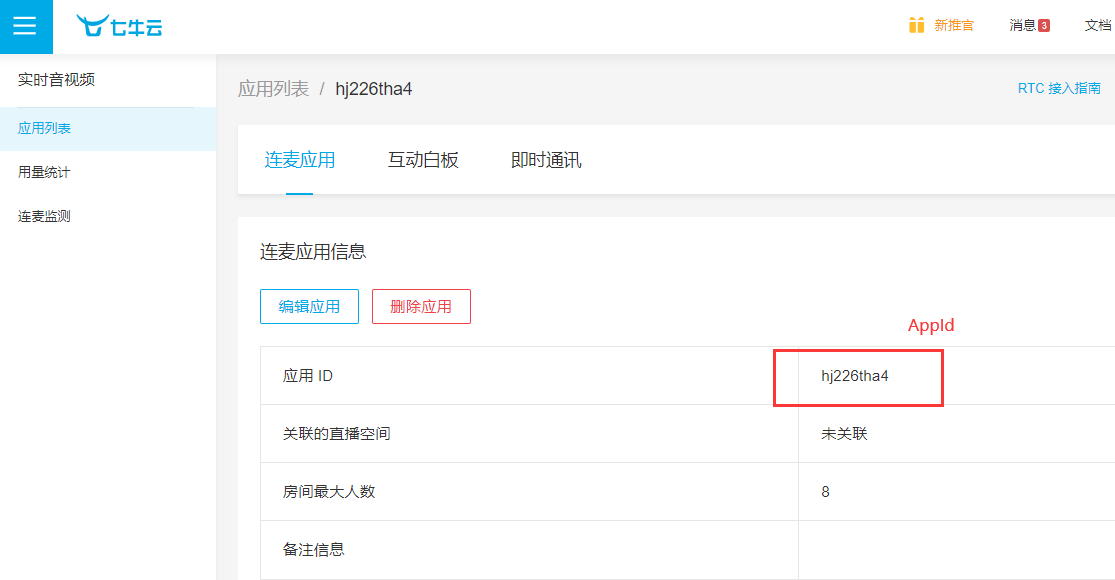1115x580 pixels.
Task: Click 应用列表 breadcrumb link
Action: click(x=273, y=89)
